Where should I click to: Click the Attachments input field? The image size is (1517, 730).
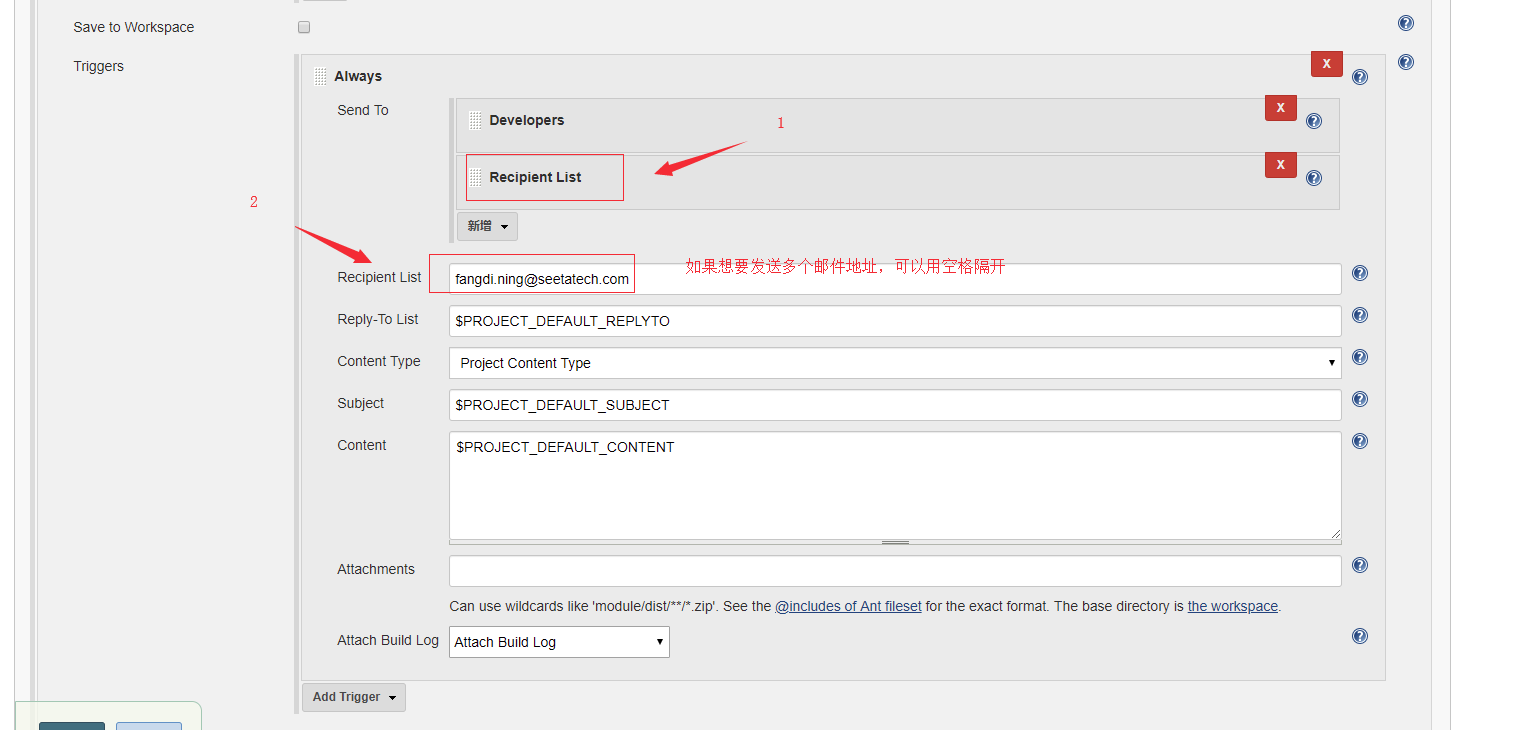click(895, 571)
